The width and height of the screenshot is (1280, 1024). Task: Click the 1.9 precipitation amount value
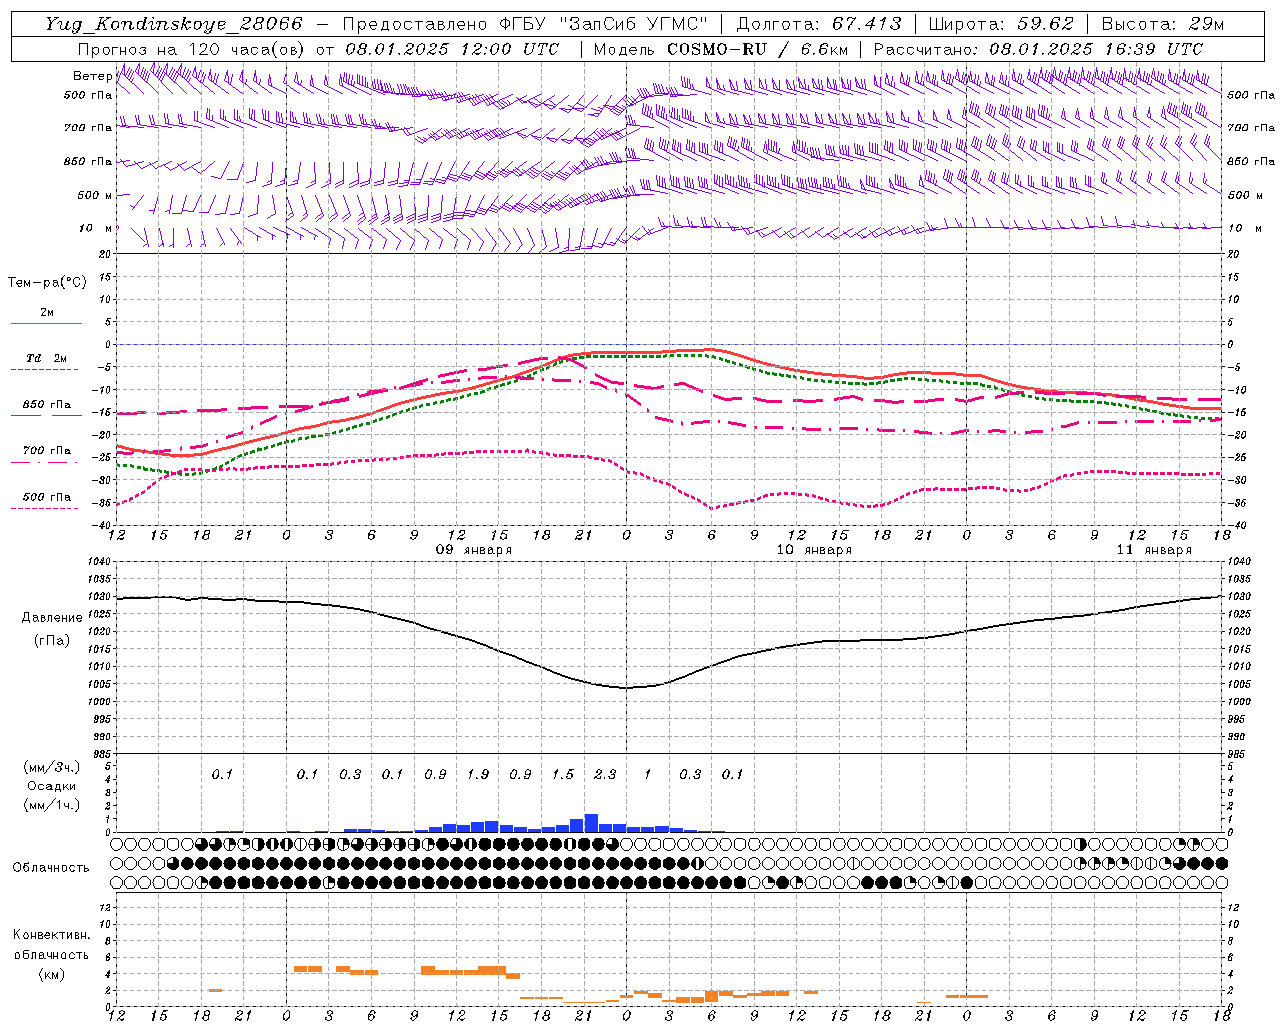[478, 775]
